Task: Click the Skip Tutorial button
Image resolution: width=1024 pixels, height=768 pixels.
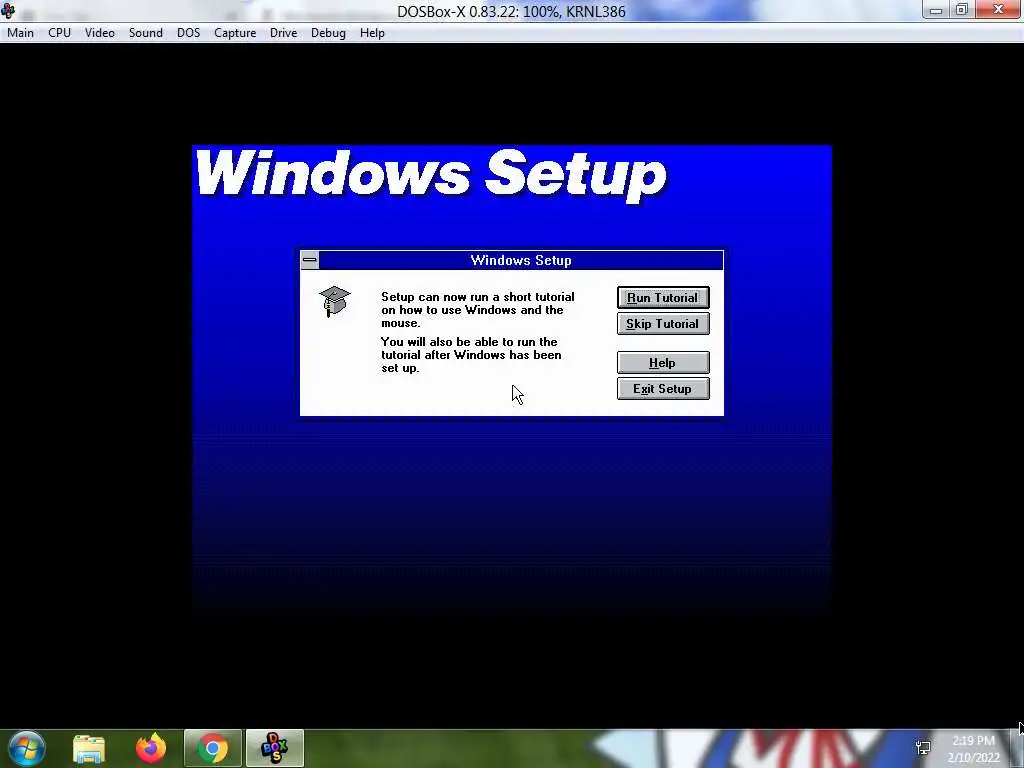Action: pyautogui.click(x=663, y=324)
